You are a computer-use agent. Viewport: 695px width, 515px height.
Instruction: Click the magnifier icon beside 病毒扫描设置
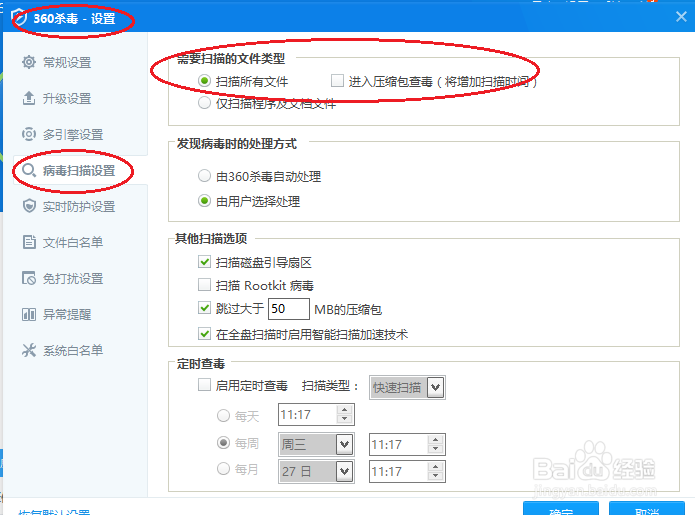coord(29,170)
